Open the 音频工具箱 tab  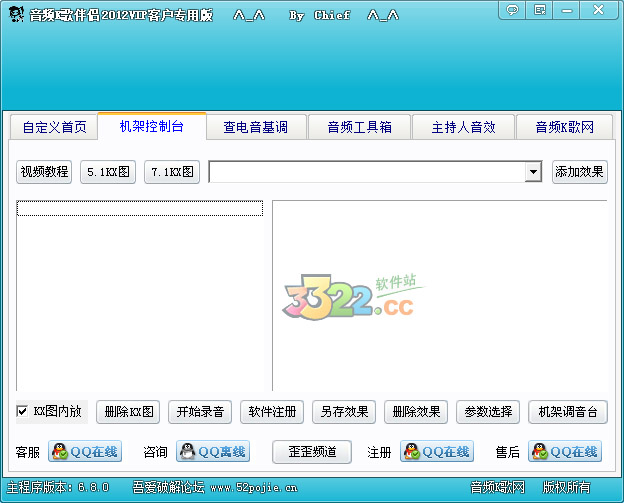click(x=359, y=127)
